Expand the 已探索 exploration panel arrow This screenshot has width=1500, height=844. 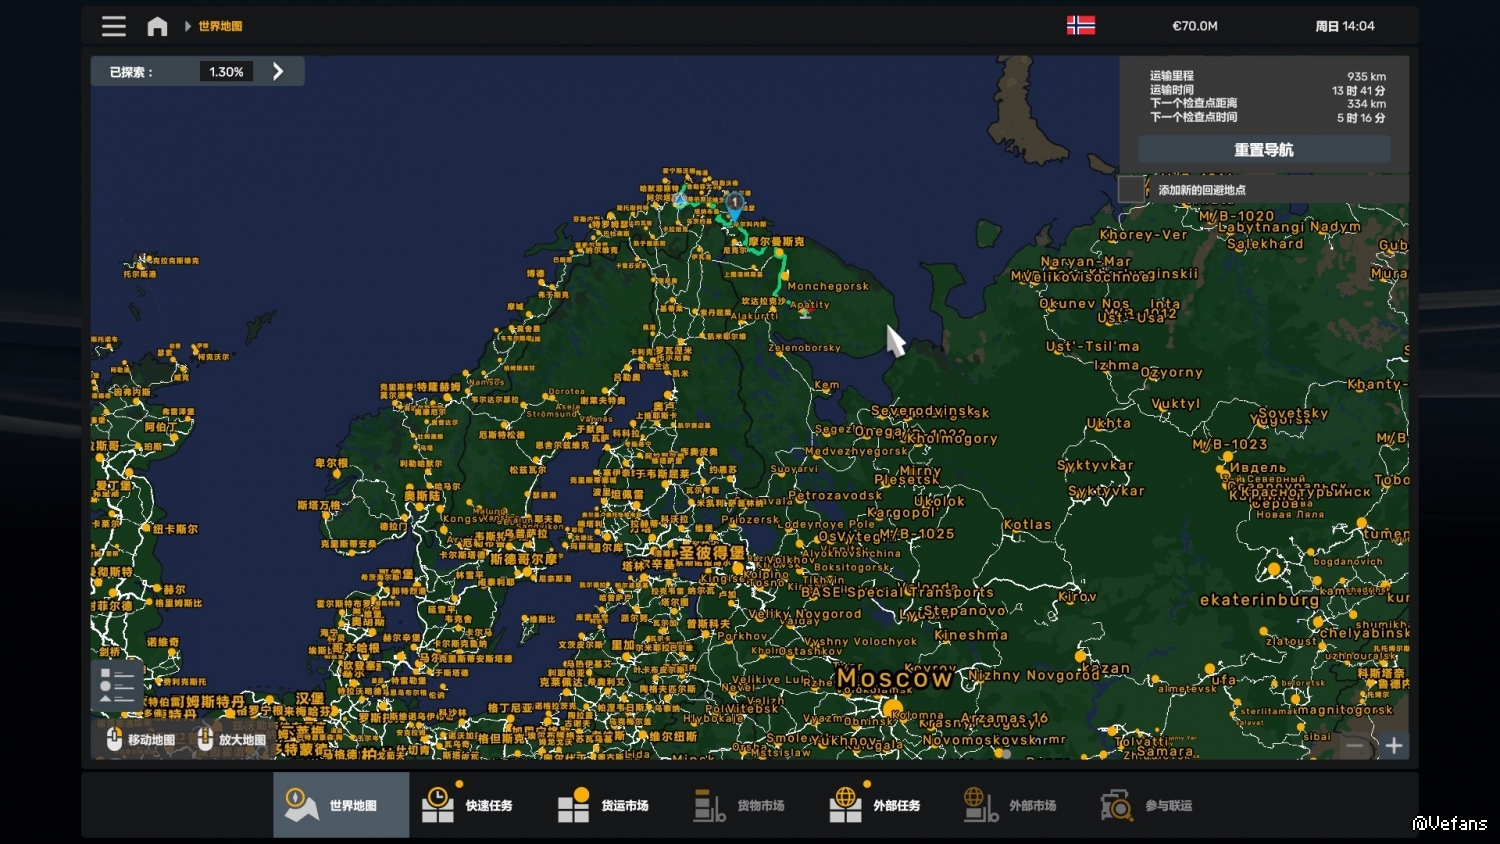point(278,72)
